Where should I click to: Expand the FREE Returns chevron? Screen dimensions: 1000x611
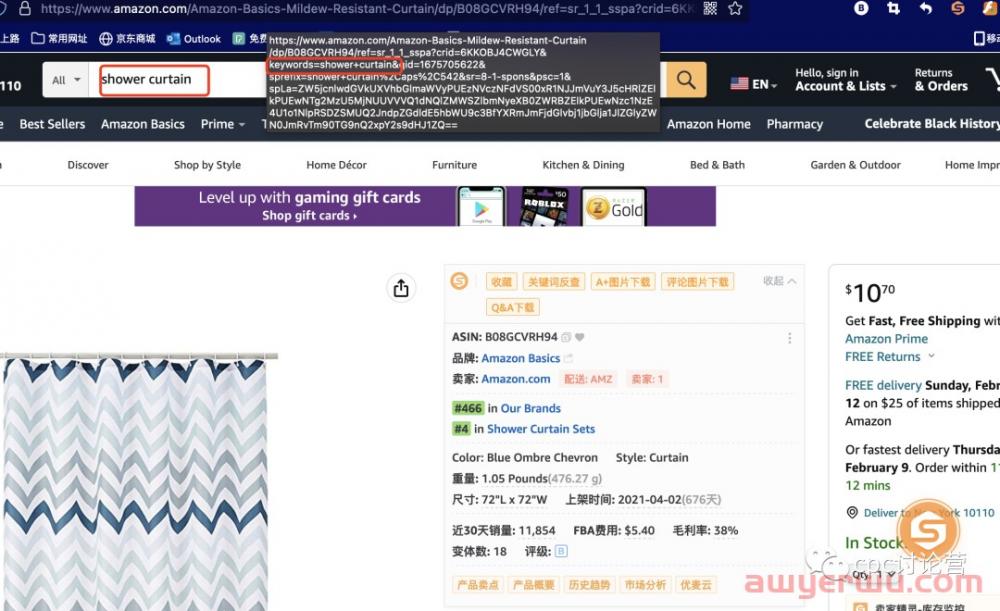931,356
